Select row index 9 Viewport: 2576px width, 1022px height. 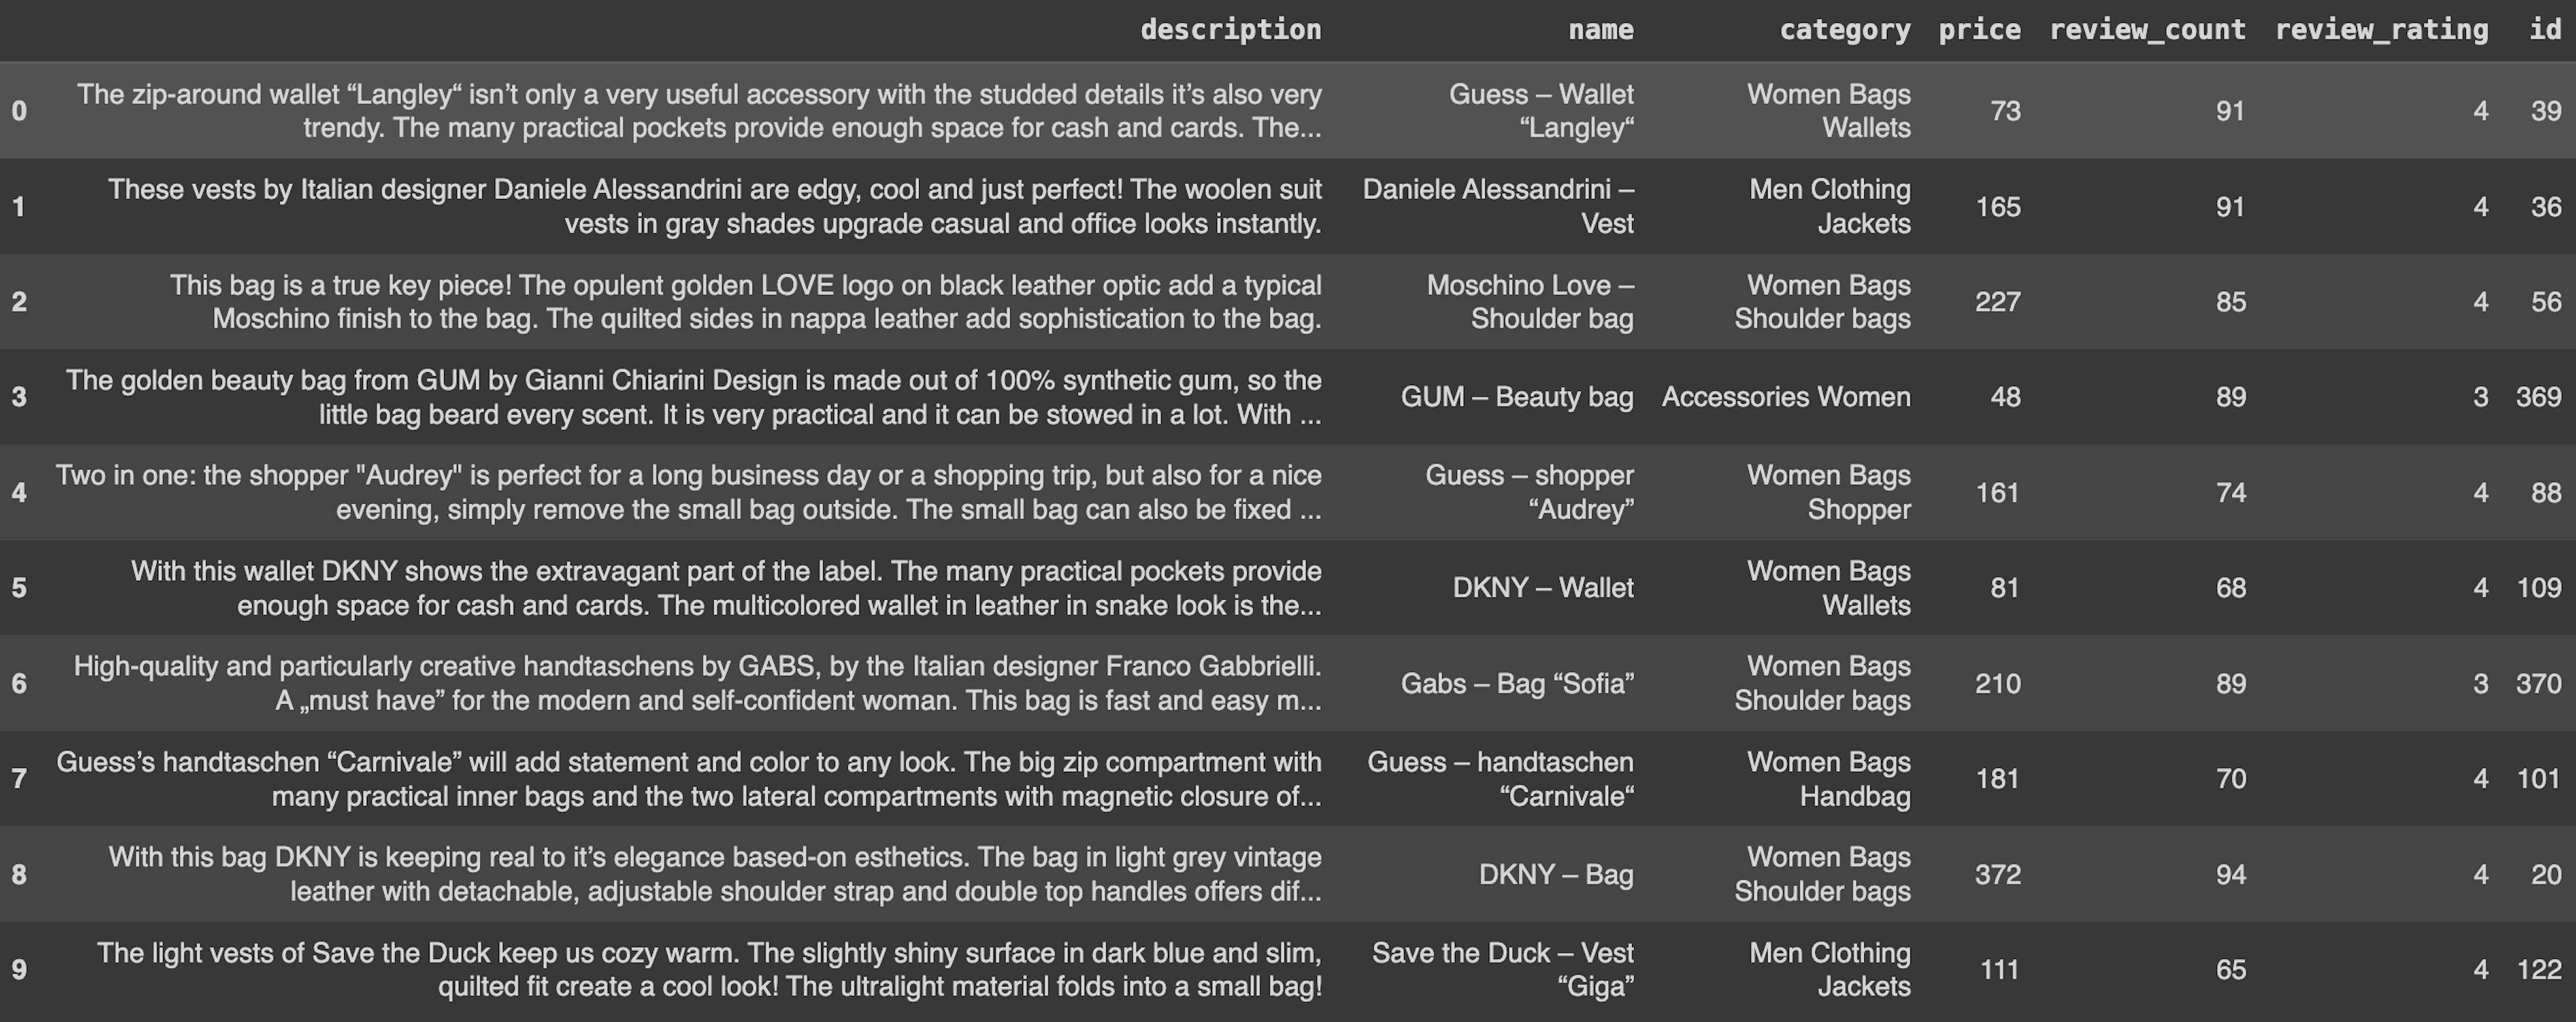[19, 969]
